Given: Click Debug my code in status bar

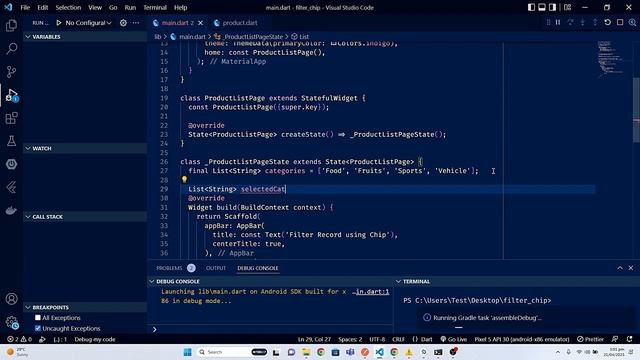Looking at the screenshot, I should [x=95, y=339].
